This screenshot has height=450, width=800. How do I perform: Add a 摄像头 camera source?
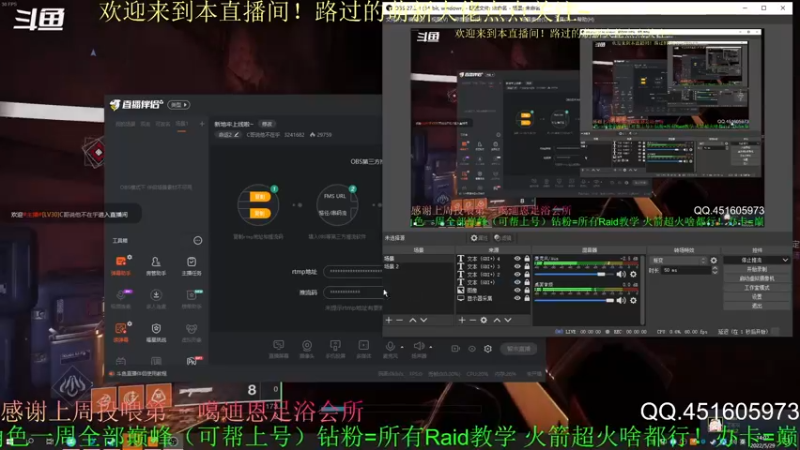307,349
